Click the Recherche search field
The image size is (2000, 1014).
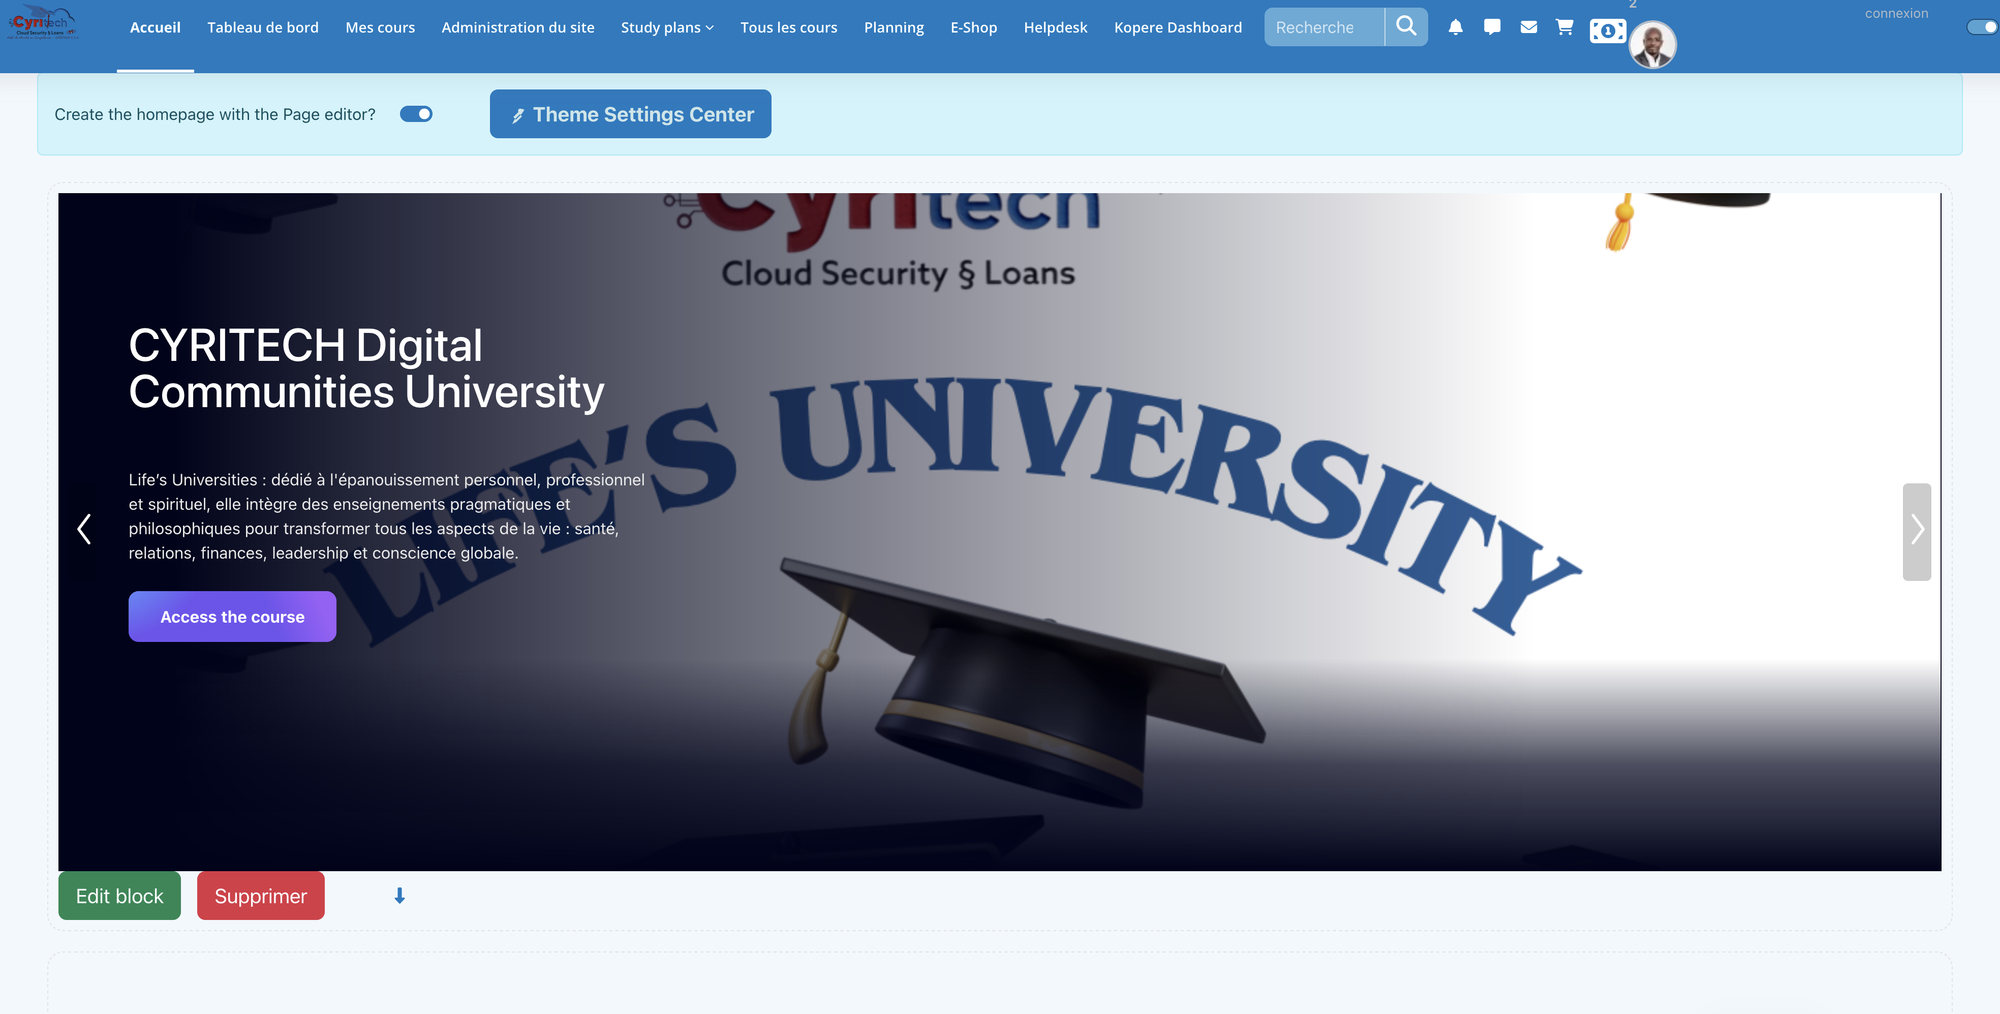[x=1323, y=28]
